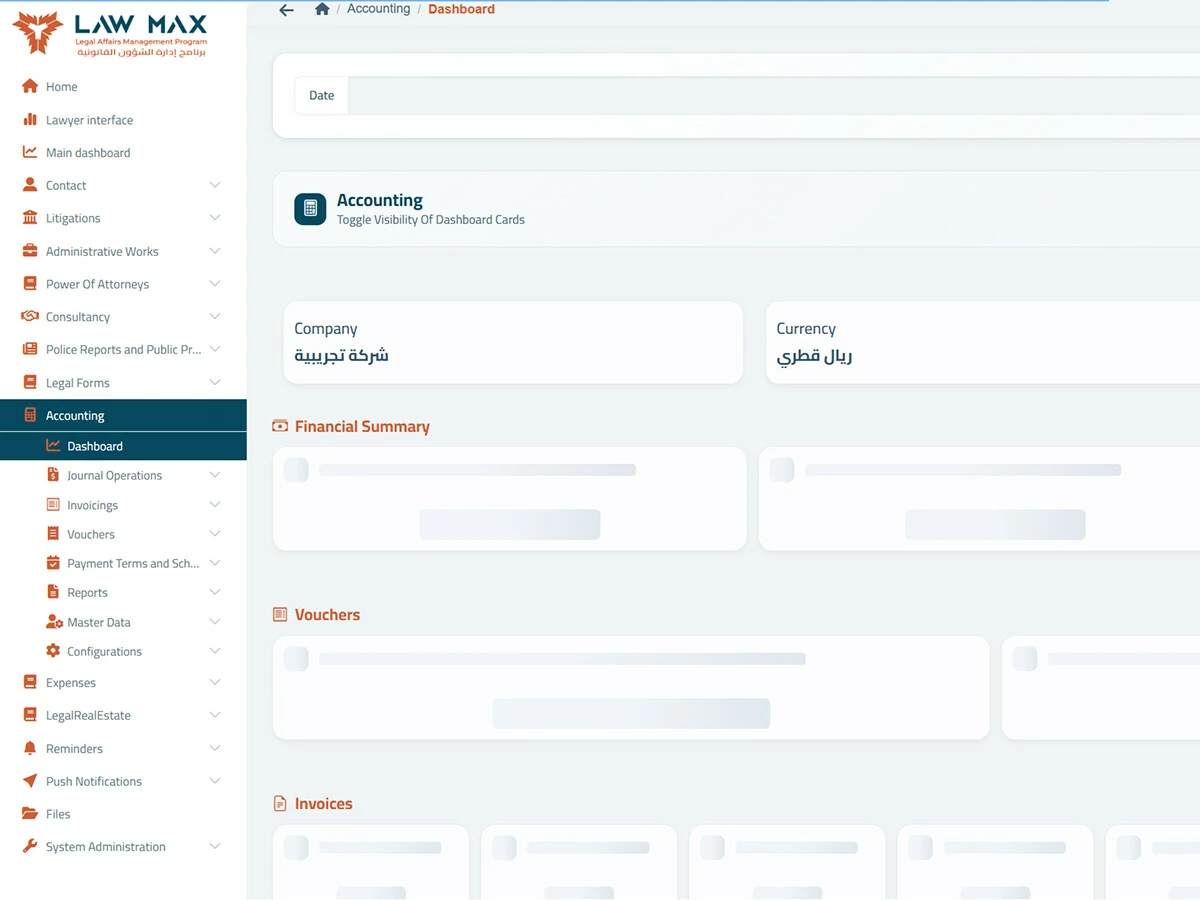Click the Push Notifications paper plane icon
The image size is (1200, 900).
[x=30, y=781]
